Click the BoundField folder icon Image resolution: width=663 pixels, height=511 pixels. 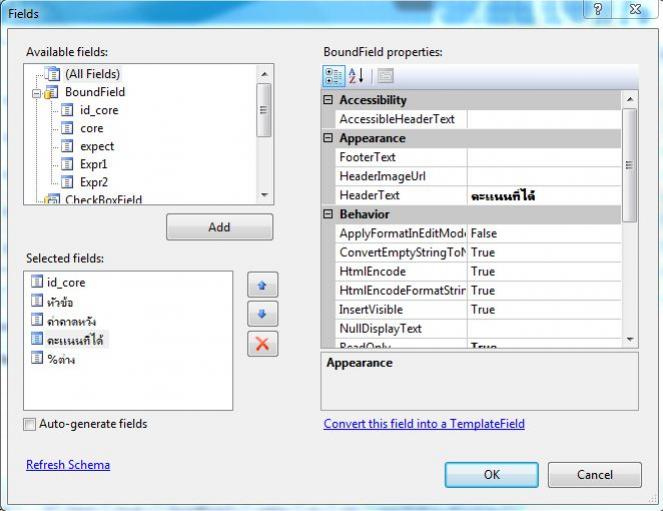click(51, 92)
